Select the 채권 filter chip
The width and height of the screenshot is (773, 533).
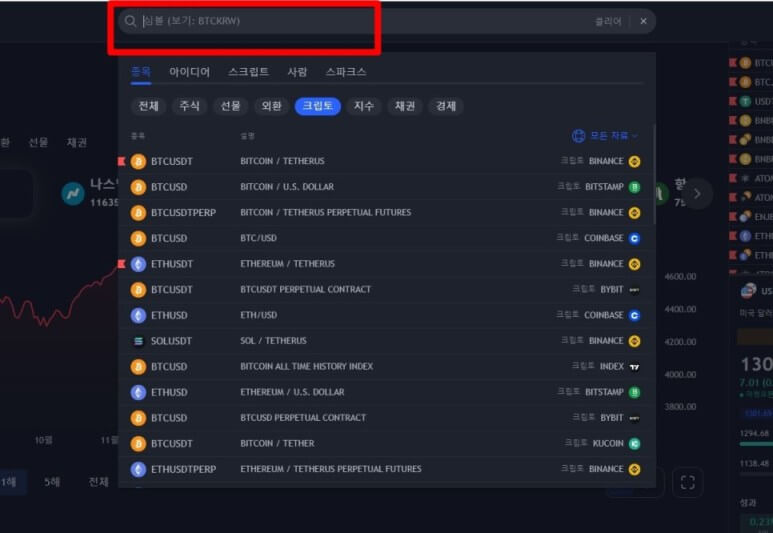tap(405, 106)
